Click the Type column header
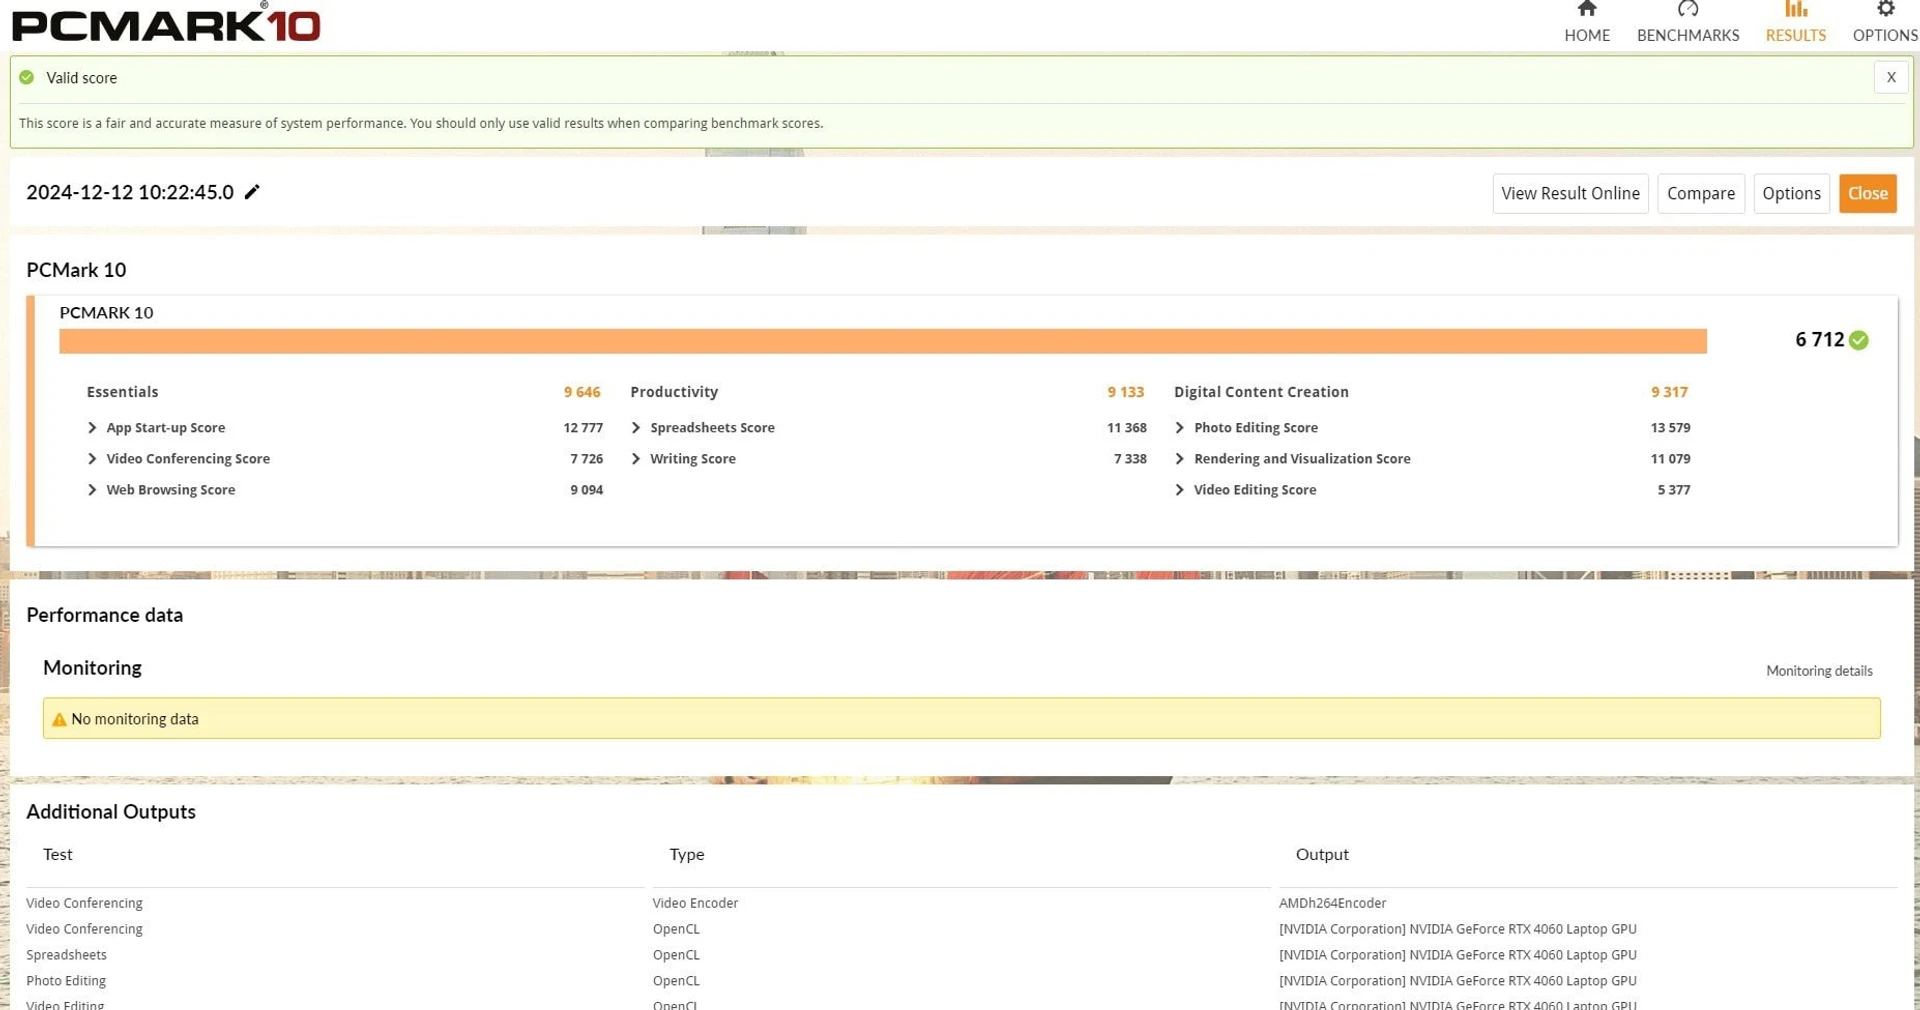The width and height of the screenshot is (1920, 1010). click(x=687, y=854)
